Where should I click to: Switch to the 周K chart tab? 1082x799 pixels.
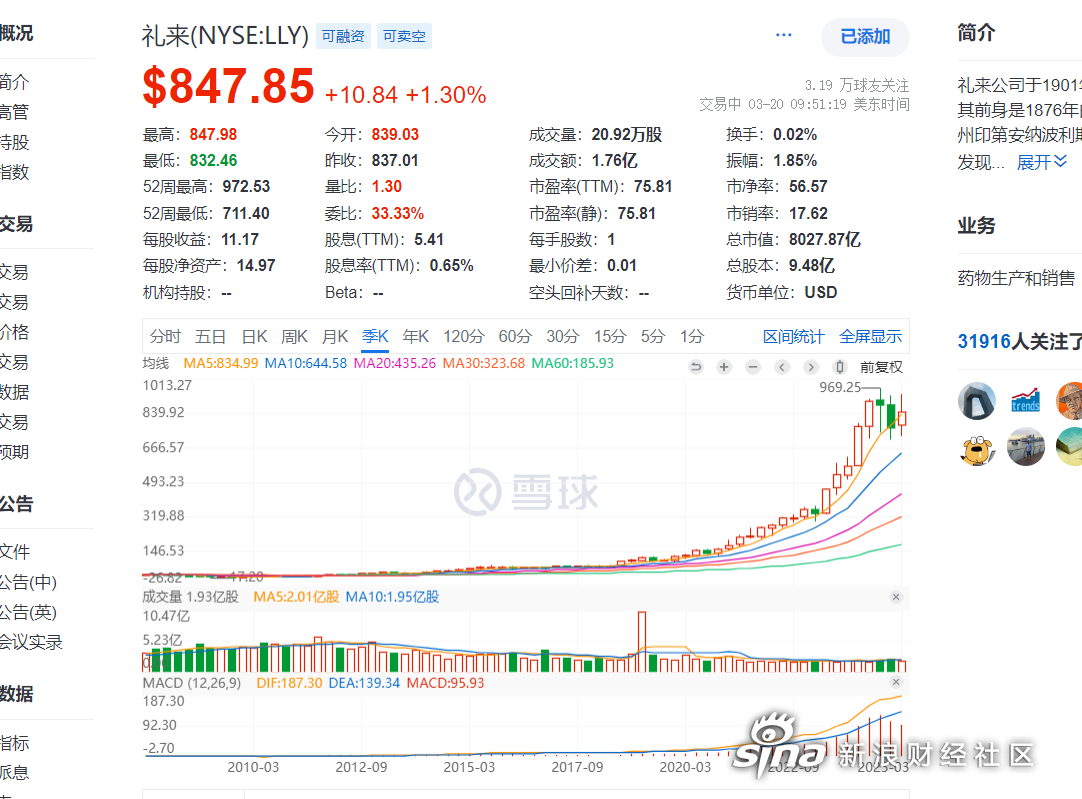294,337
